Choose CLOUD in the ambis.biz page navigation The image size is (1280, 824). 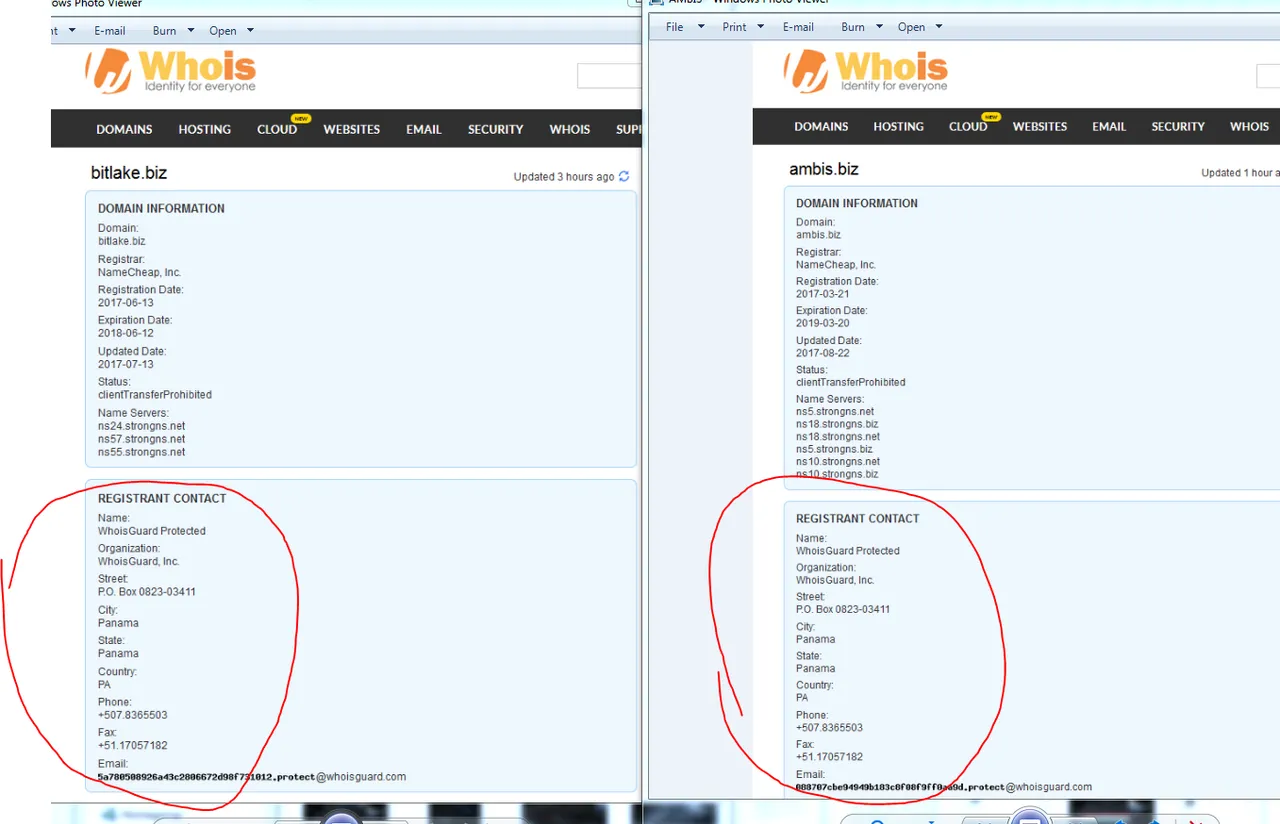[x=968, y=126]
